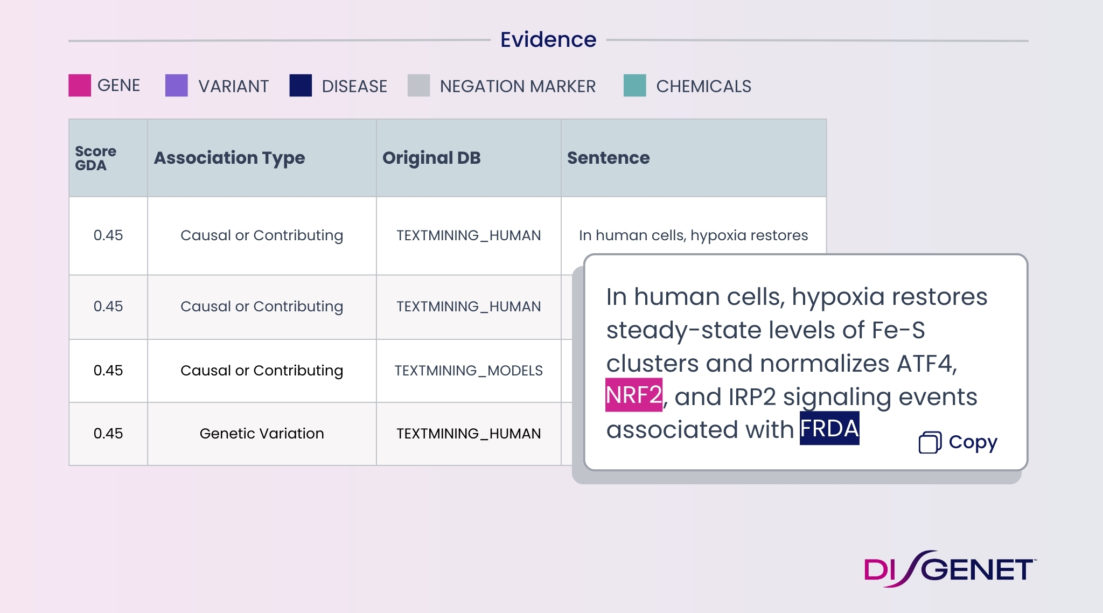Select the TEXTMINING_MODELS cell
Image resolution: width=1103 pixels, height=613 pixels.
468,370
